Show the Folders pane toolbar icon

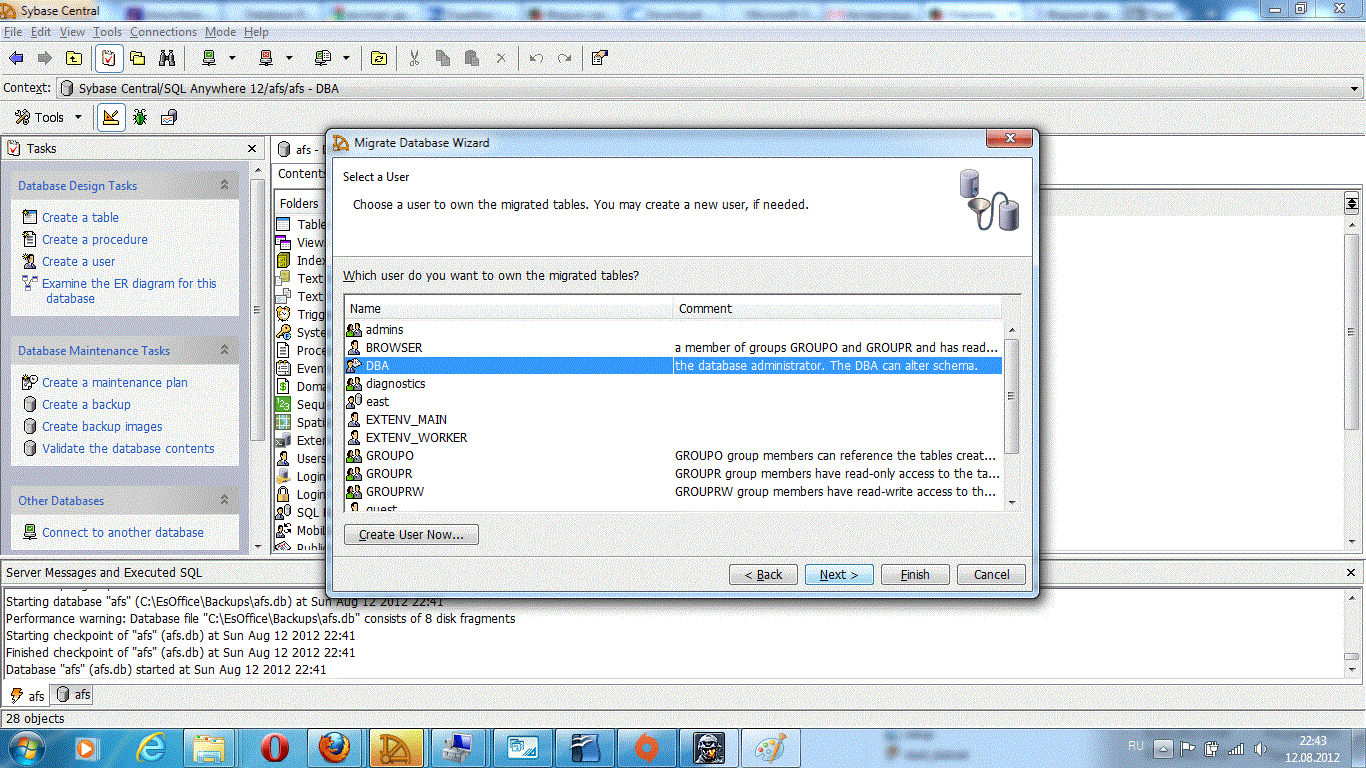pos(138,58)
